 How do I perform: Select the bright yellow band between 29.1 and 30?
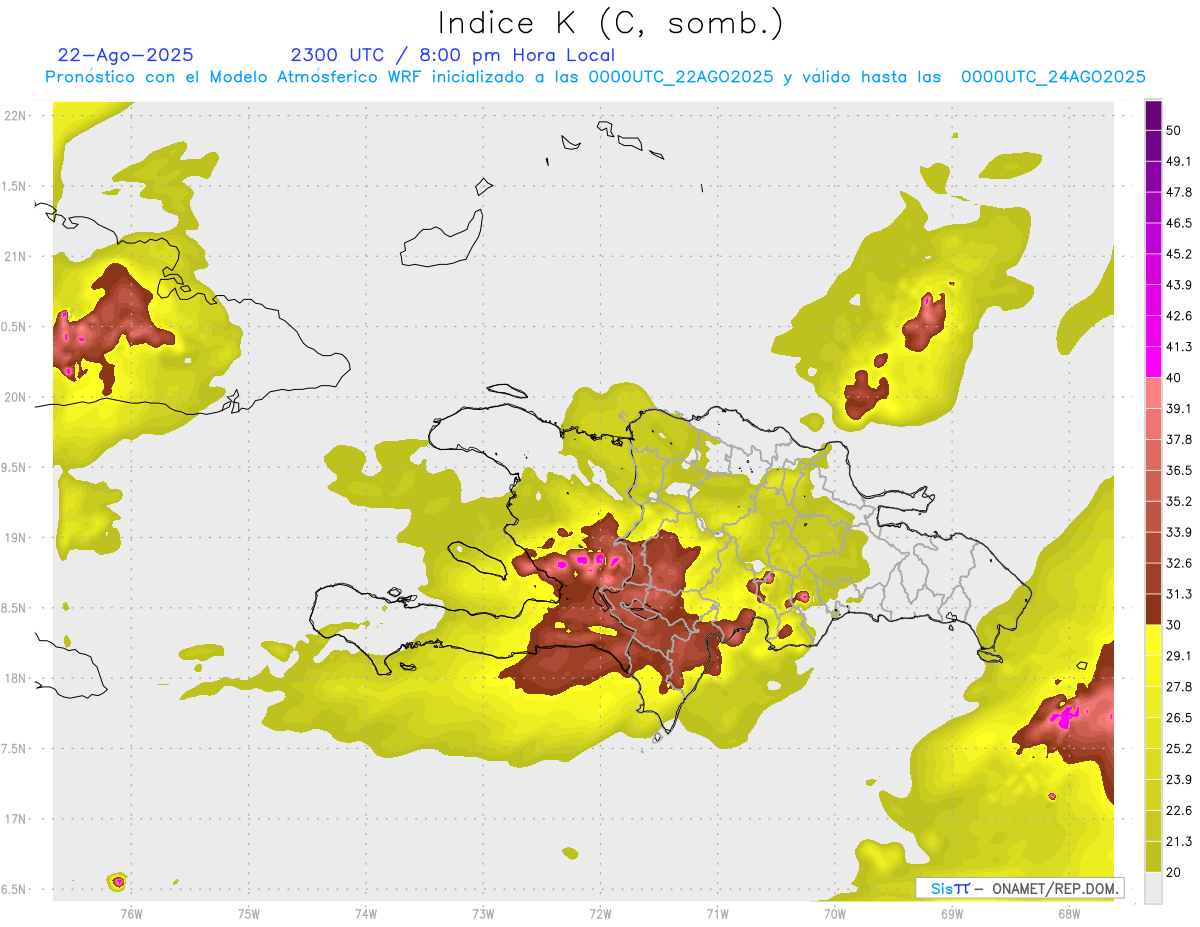pyautogui.click(x=1153, y=640)
